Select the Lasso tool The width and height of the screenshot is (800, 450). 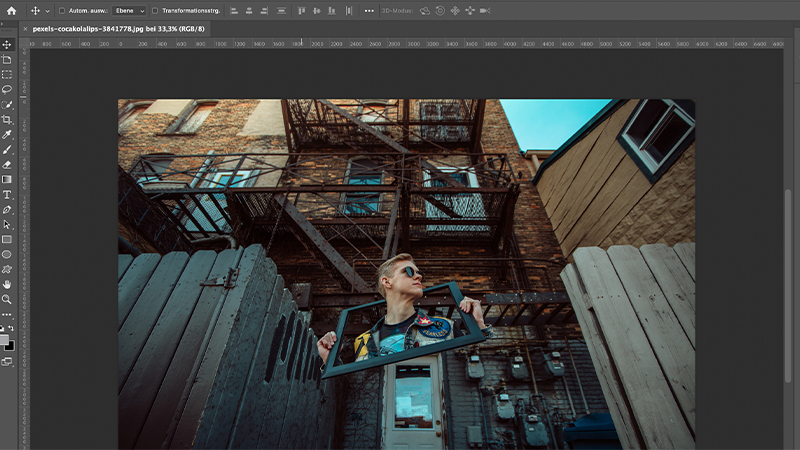click(x=7, y=89)
